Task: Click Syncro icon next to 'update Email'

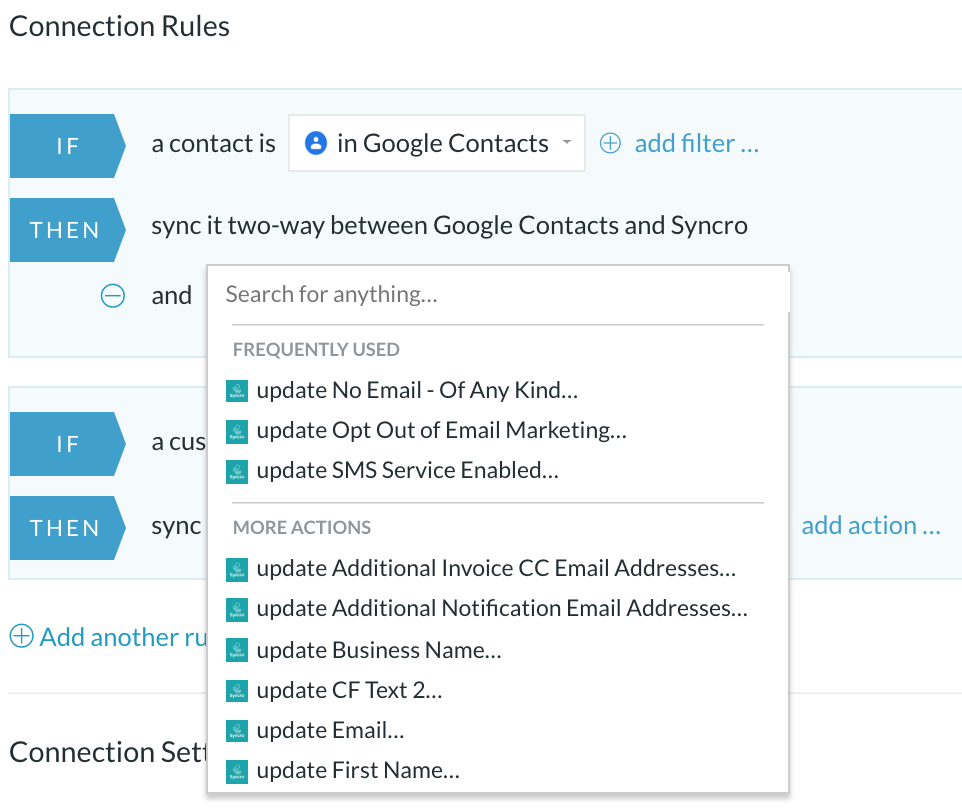Action: click(237, 731)
